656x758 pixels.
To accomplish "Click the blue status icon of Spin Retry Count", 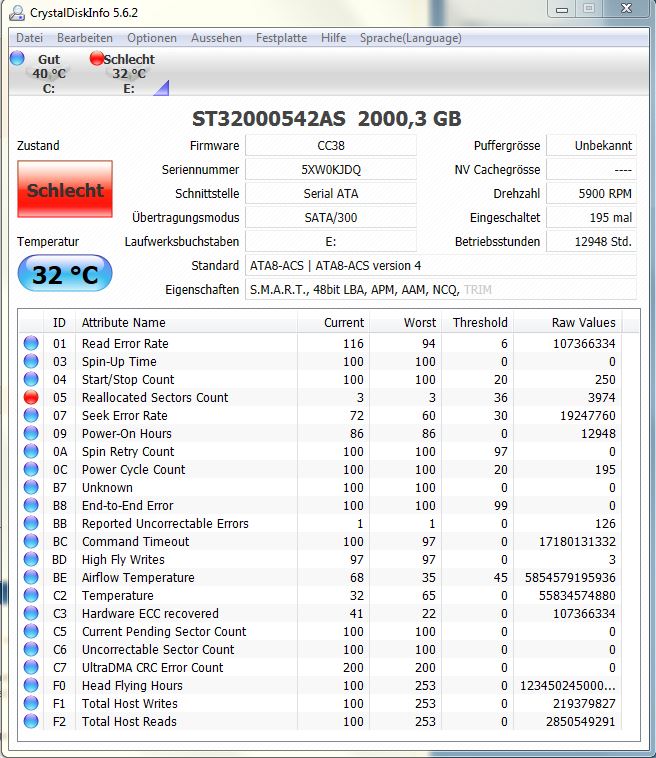I will point(31,451).
